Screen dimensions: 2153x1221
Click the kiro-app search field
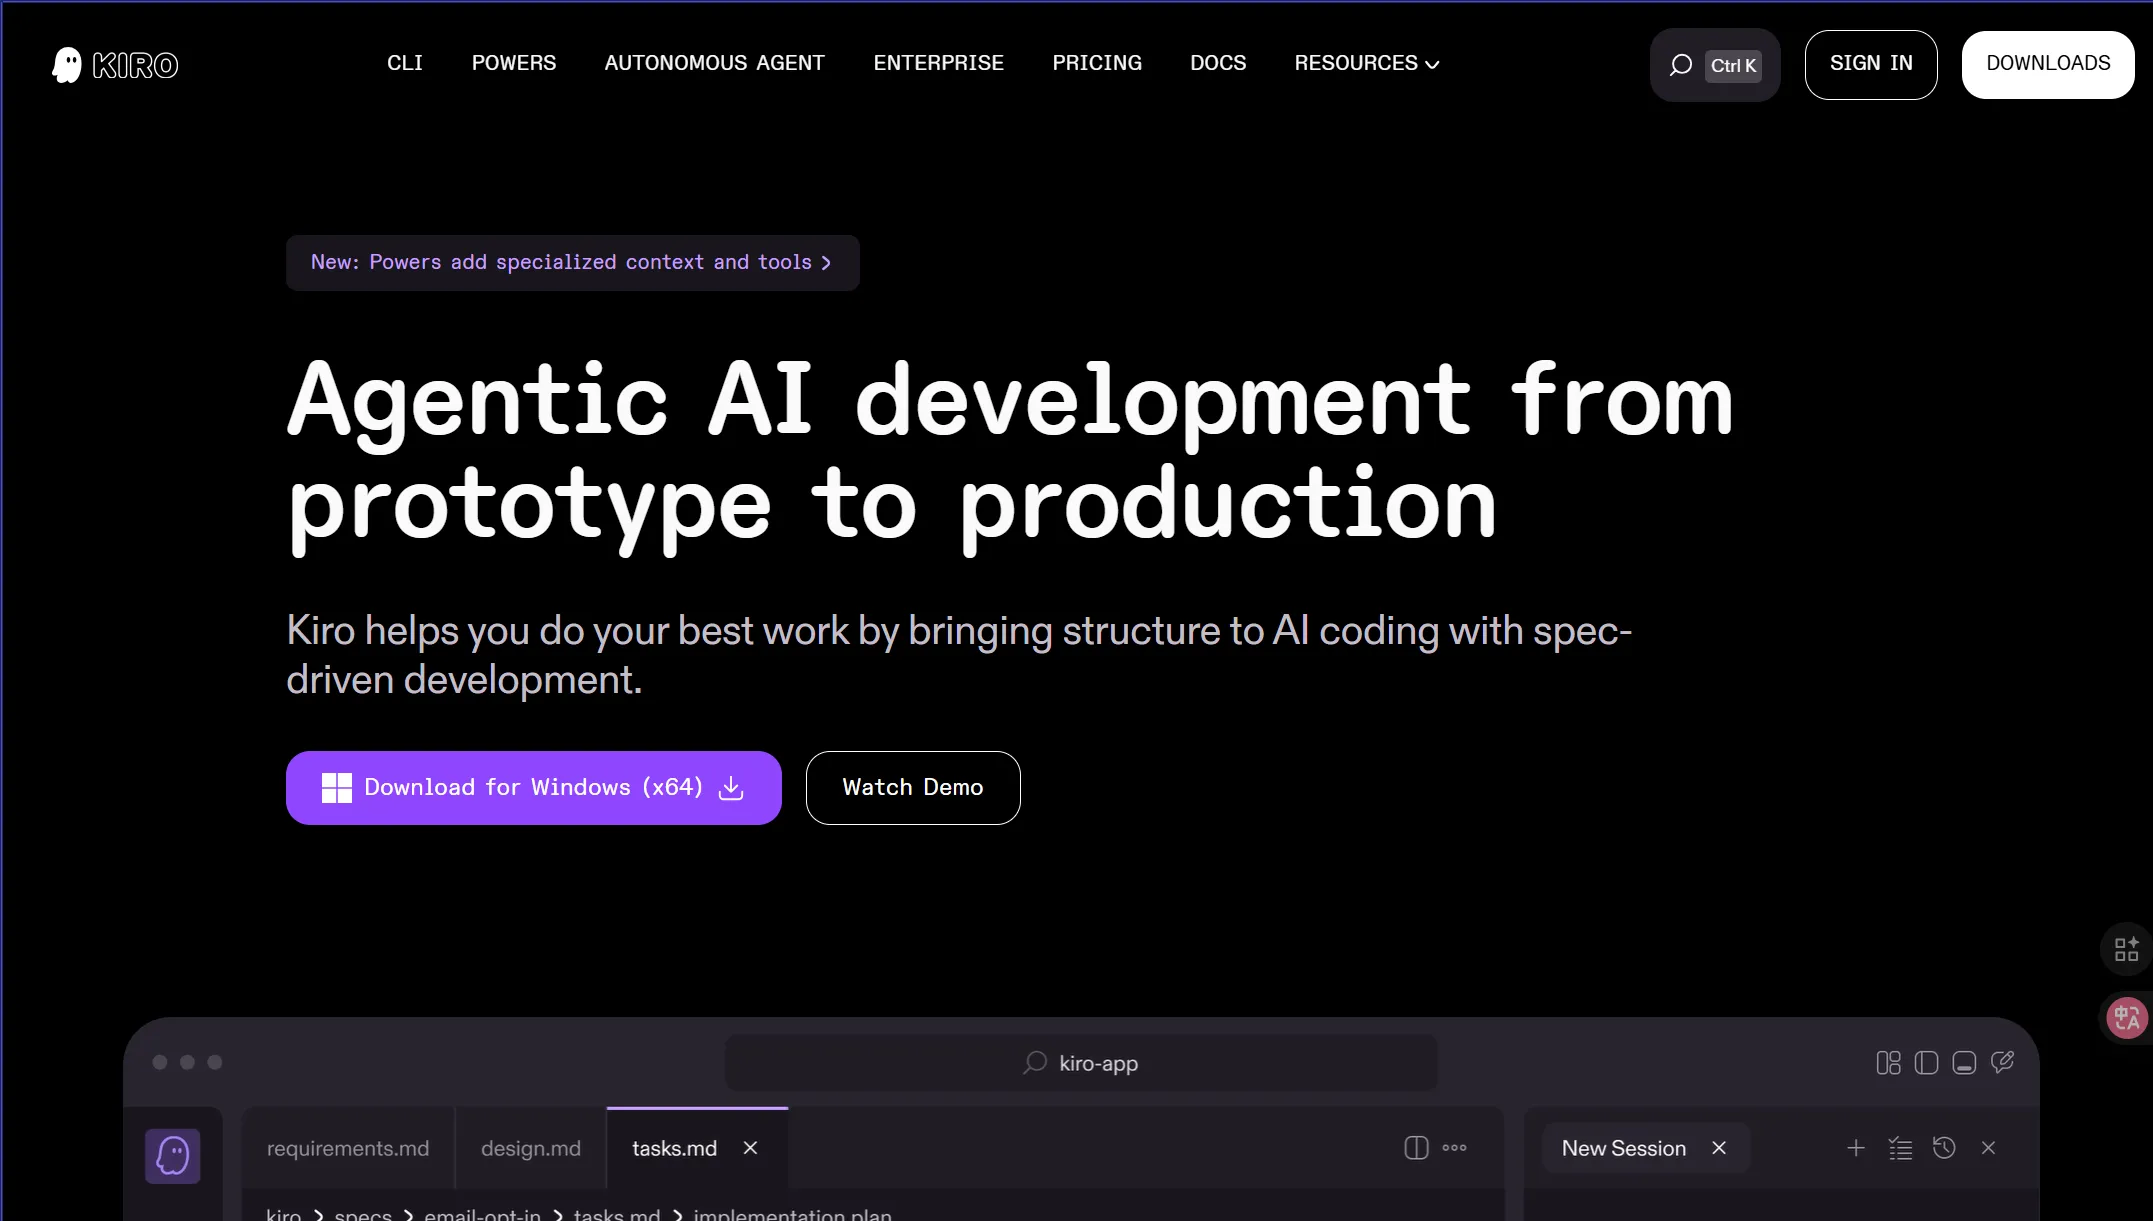pos(1081,1063)
